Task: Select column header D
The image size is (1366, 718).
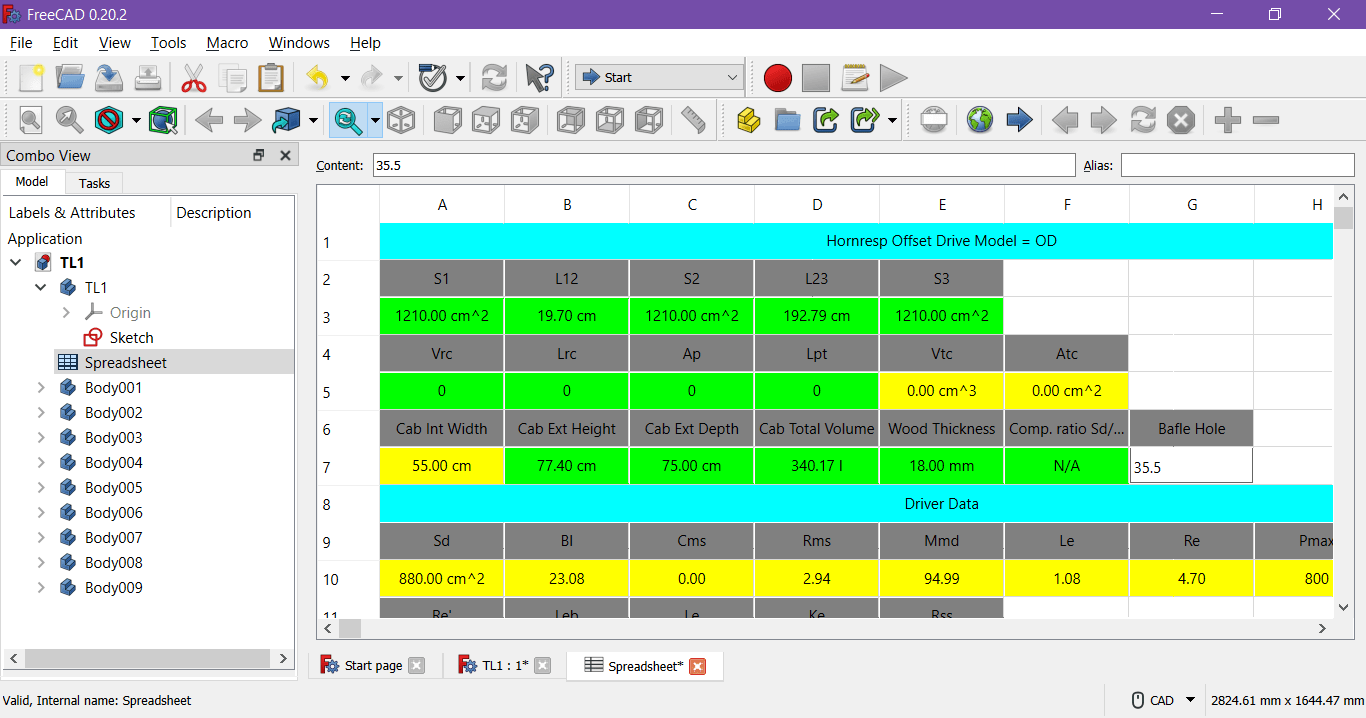Action: click(x=817, y=204)
